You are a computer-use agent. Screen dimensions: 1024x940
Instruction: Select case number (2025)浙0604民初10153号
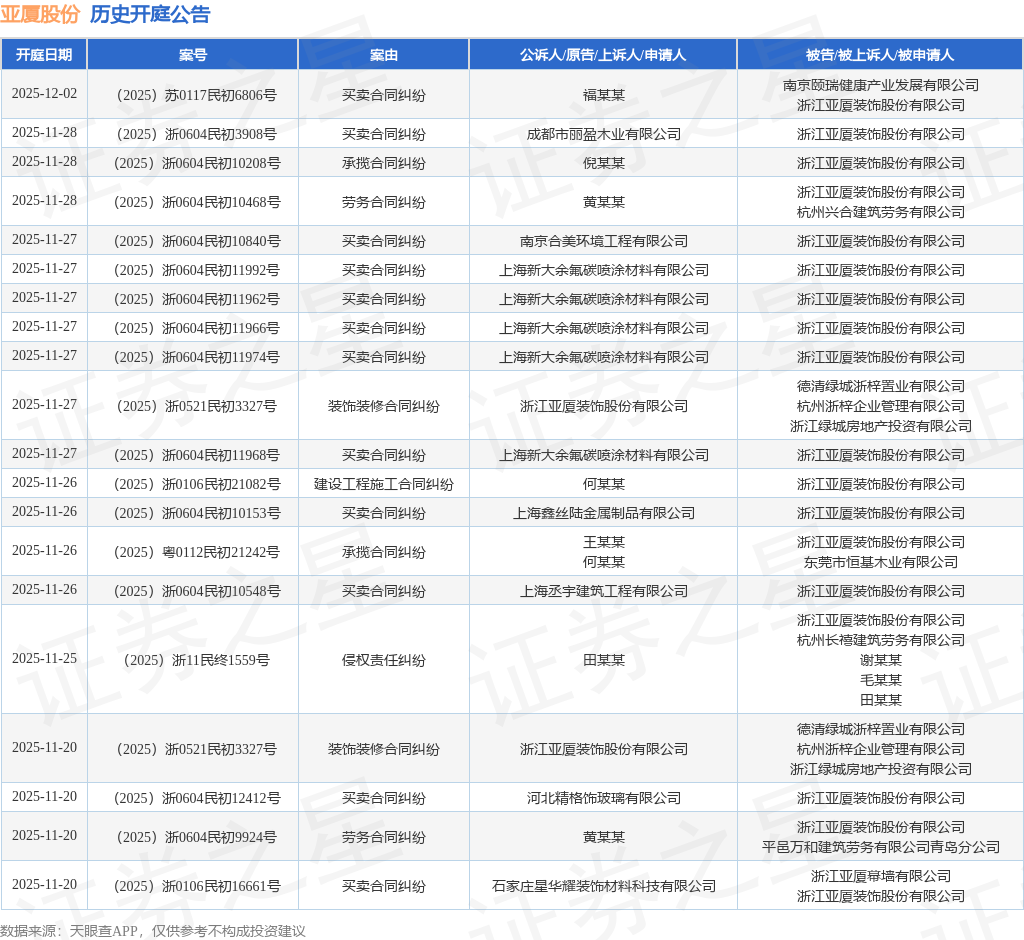point(197,513)
